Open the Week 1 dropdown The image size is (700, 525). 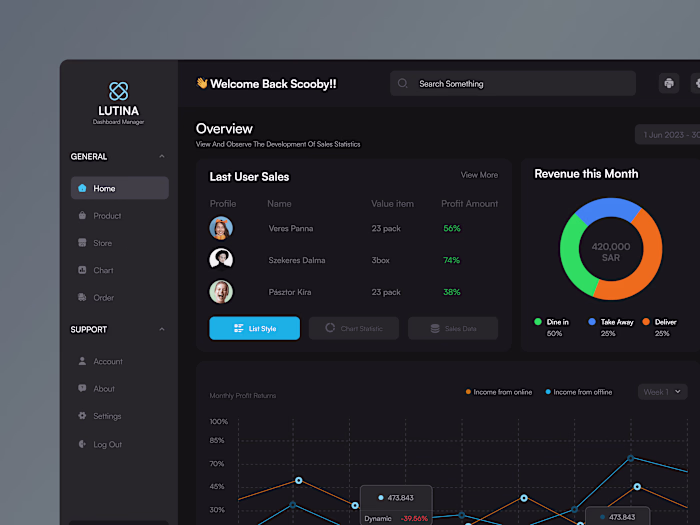[662, 392]
